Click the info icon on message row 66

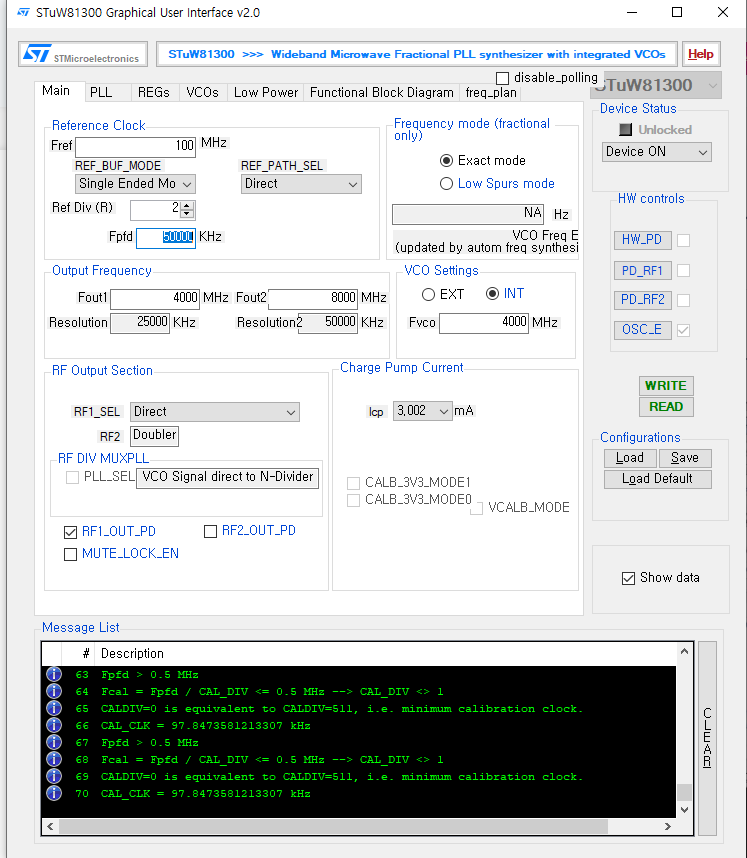[54, 725]
